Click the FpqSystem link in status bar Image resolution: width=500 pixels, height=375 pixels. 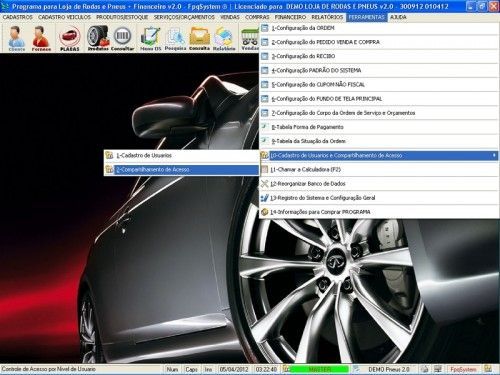463,369
